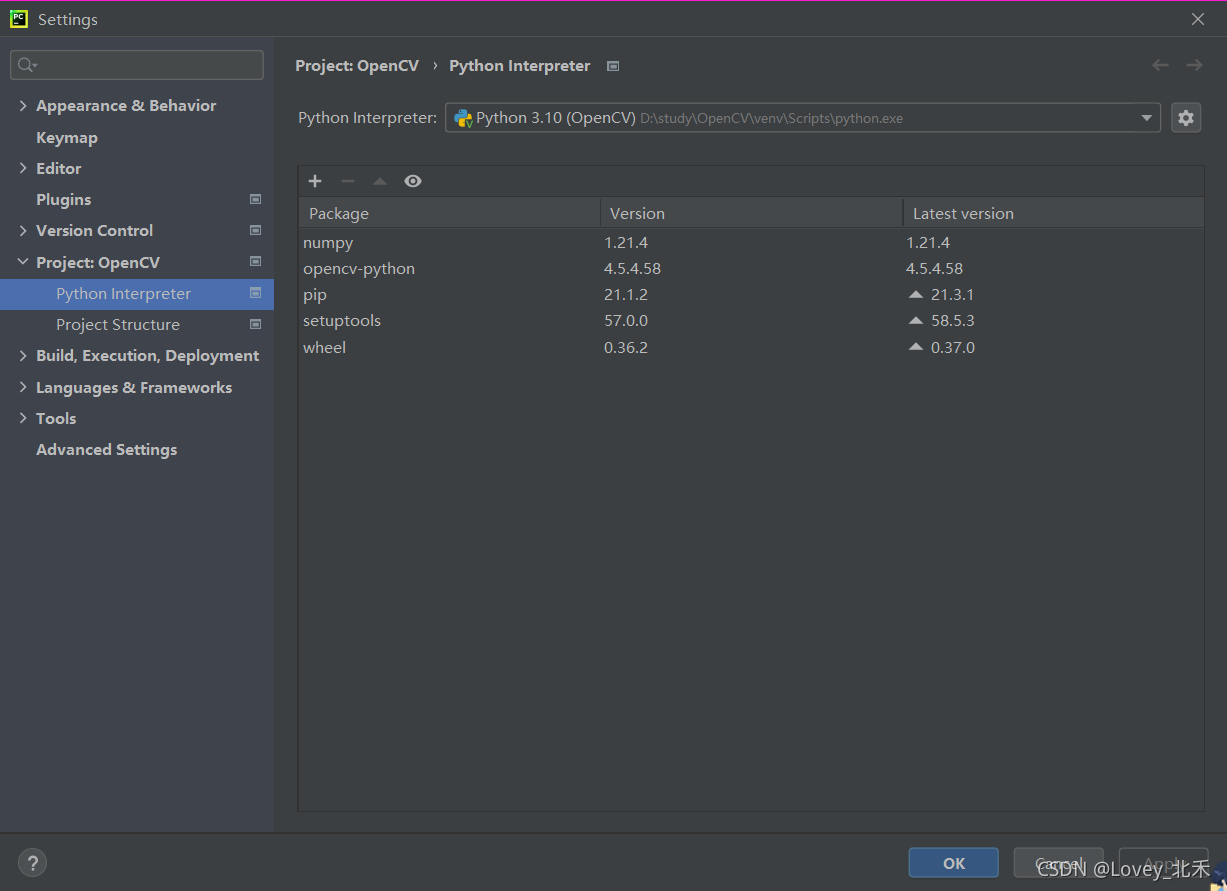Open the Python Interpreter dropdown
This screenshot has width=1227, height=891.
1147,118
